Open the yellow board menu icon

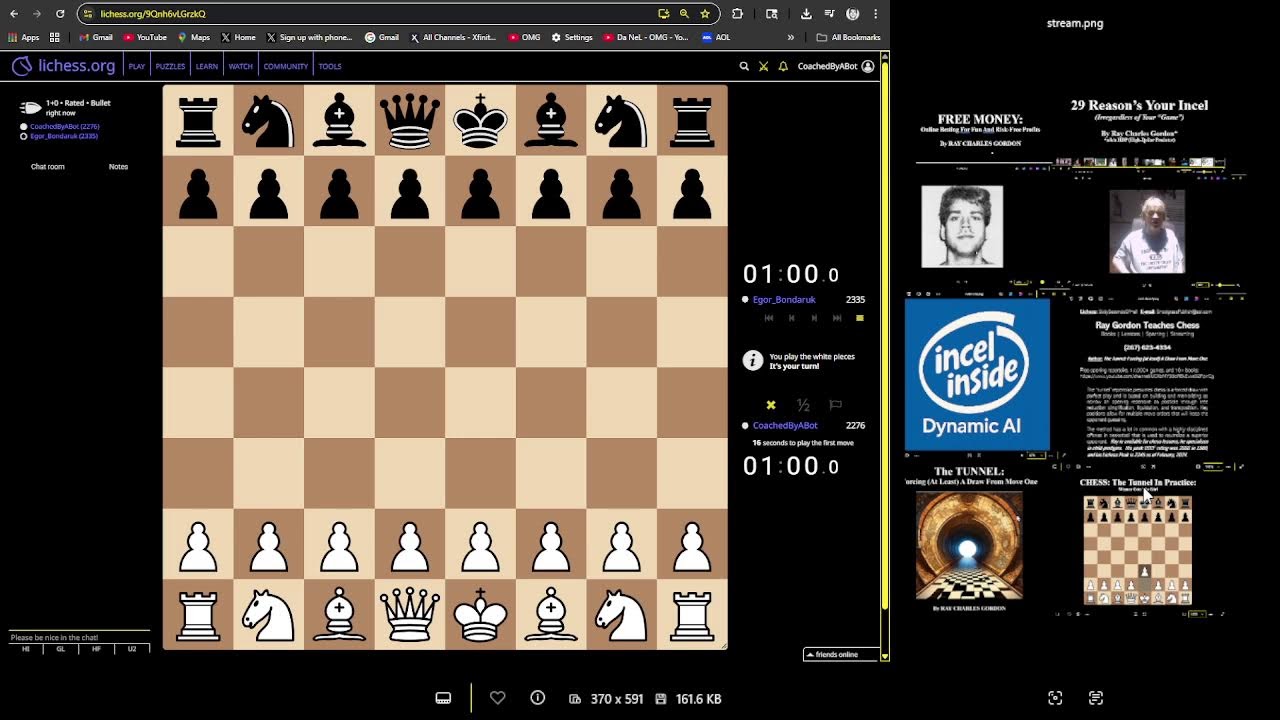click(x=859, y=318)
